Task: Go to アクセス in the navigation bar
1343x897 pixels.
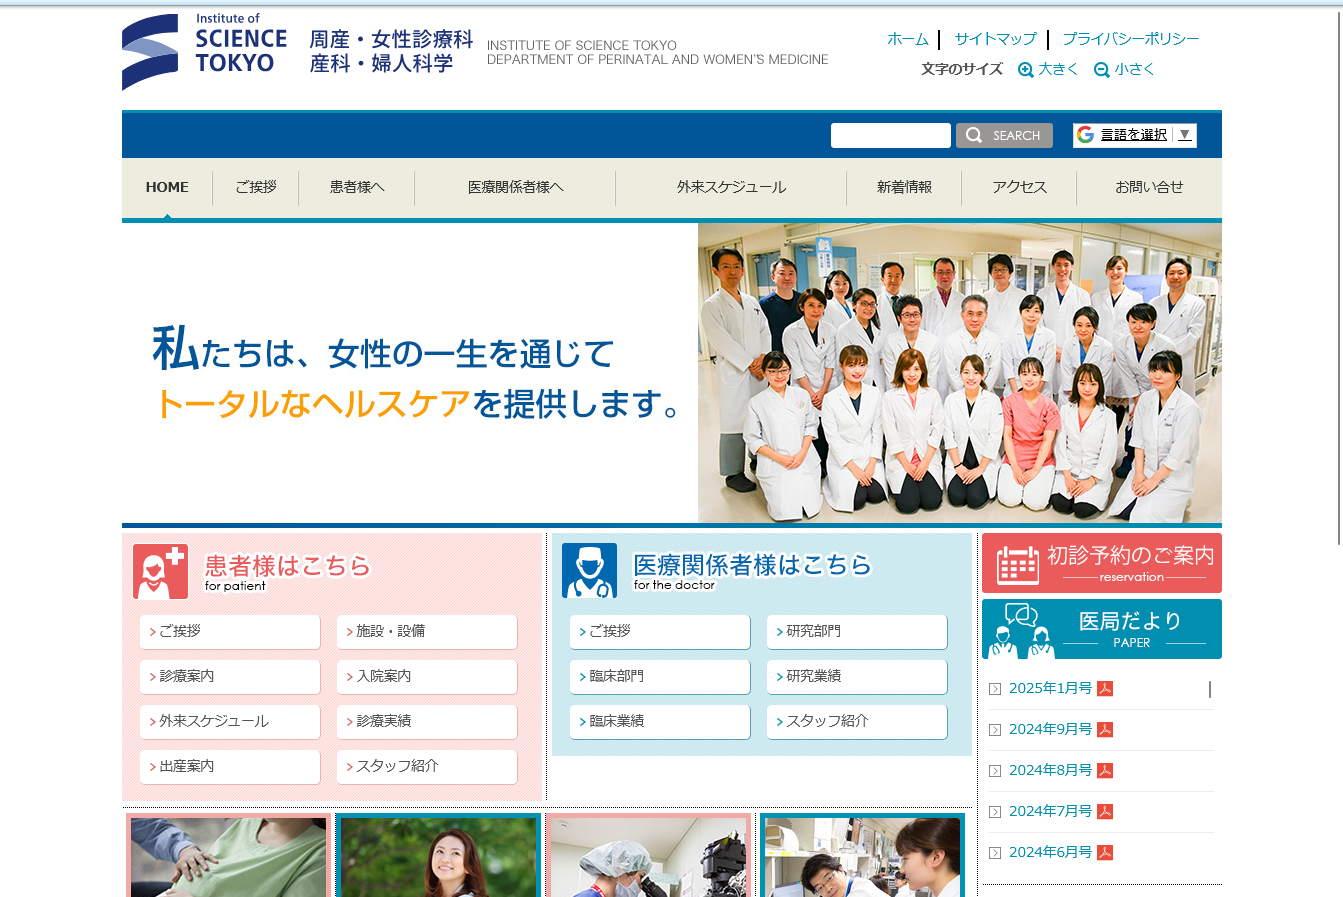Action: tap(1019, 187)
